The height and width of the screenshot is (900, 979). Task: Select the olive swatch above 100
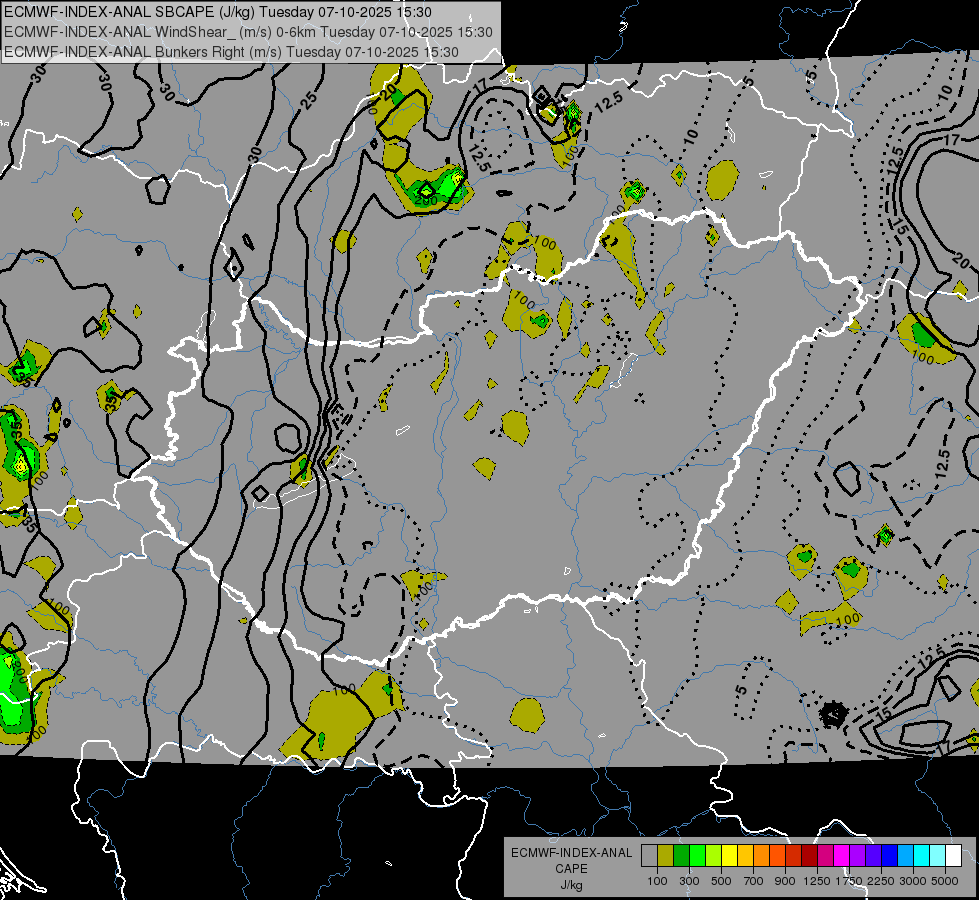click(x=666, y=856)
